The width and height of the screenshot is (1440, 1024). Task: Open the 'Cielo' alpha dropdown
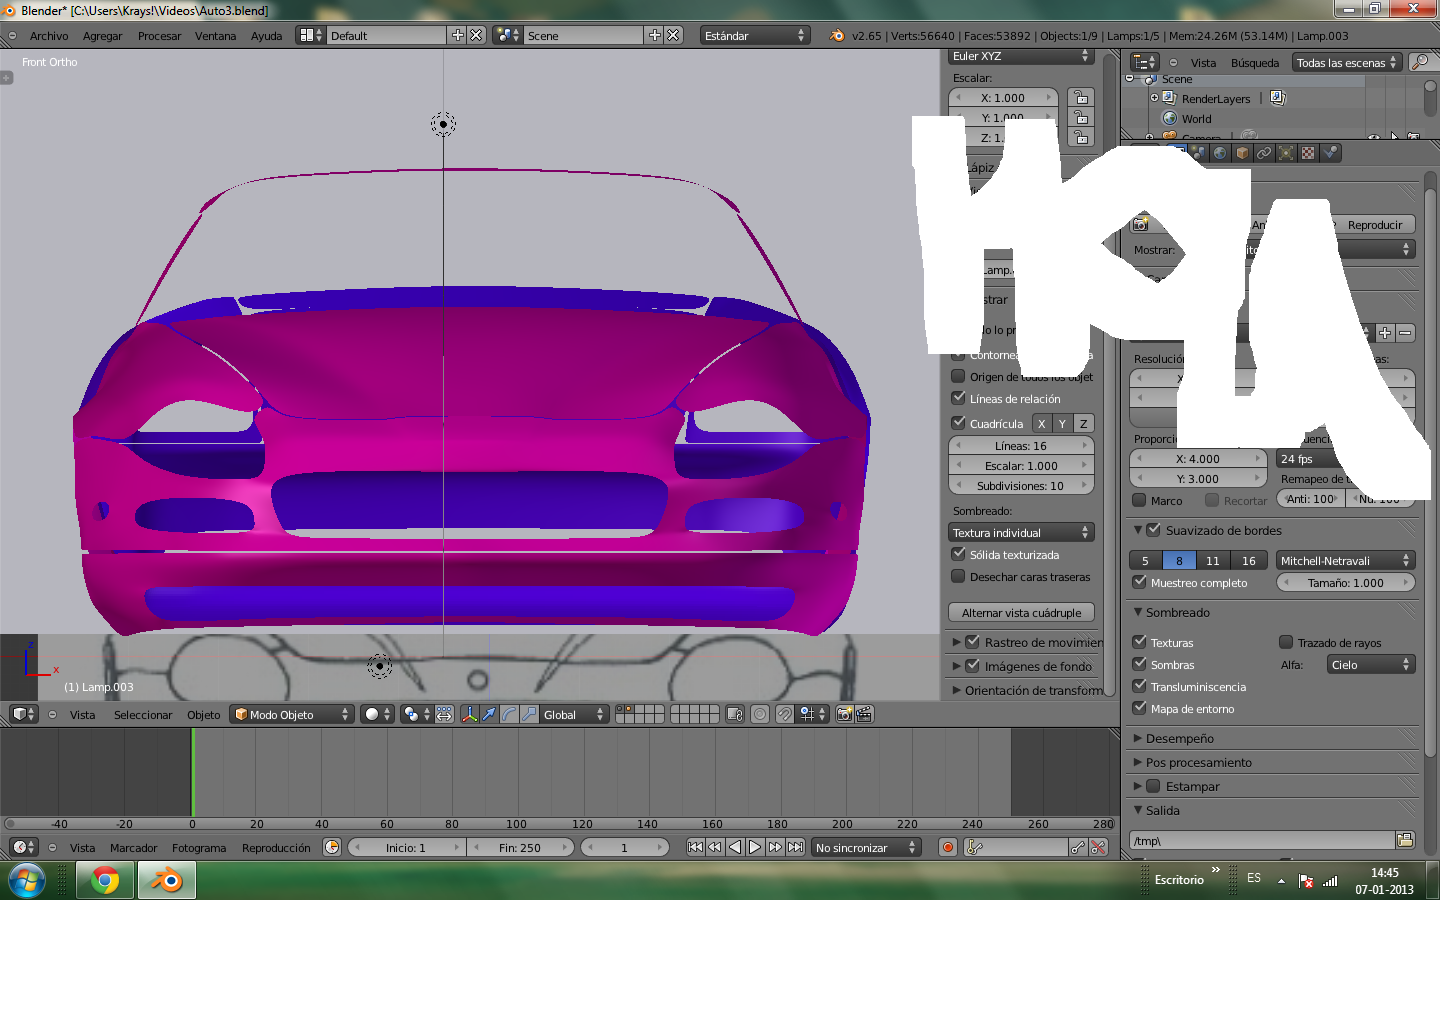[x=1372, y=665]
